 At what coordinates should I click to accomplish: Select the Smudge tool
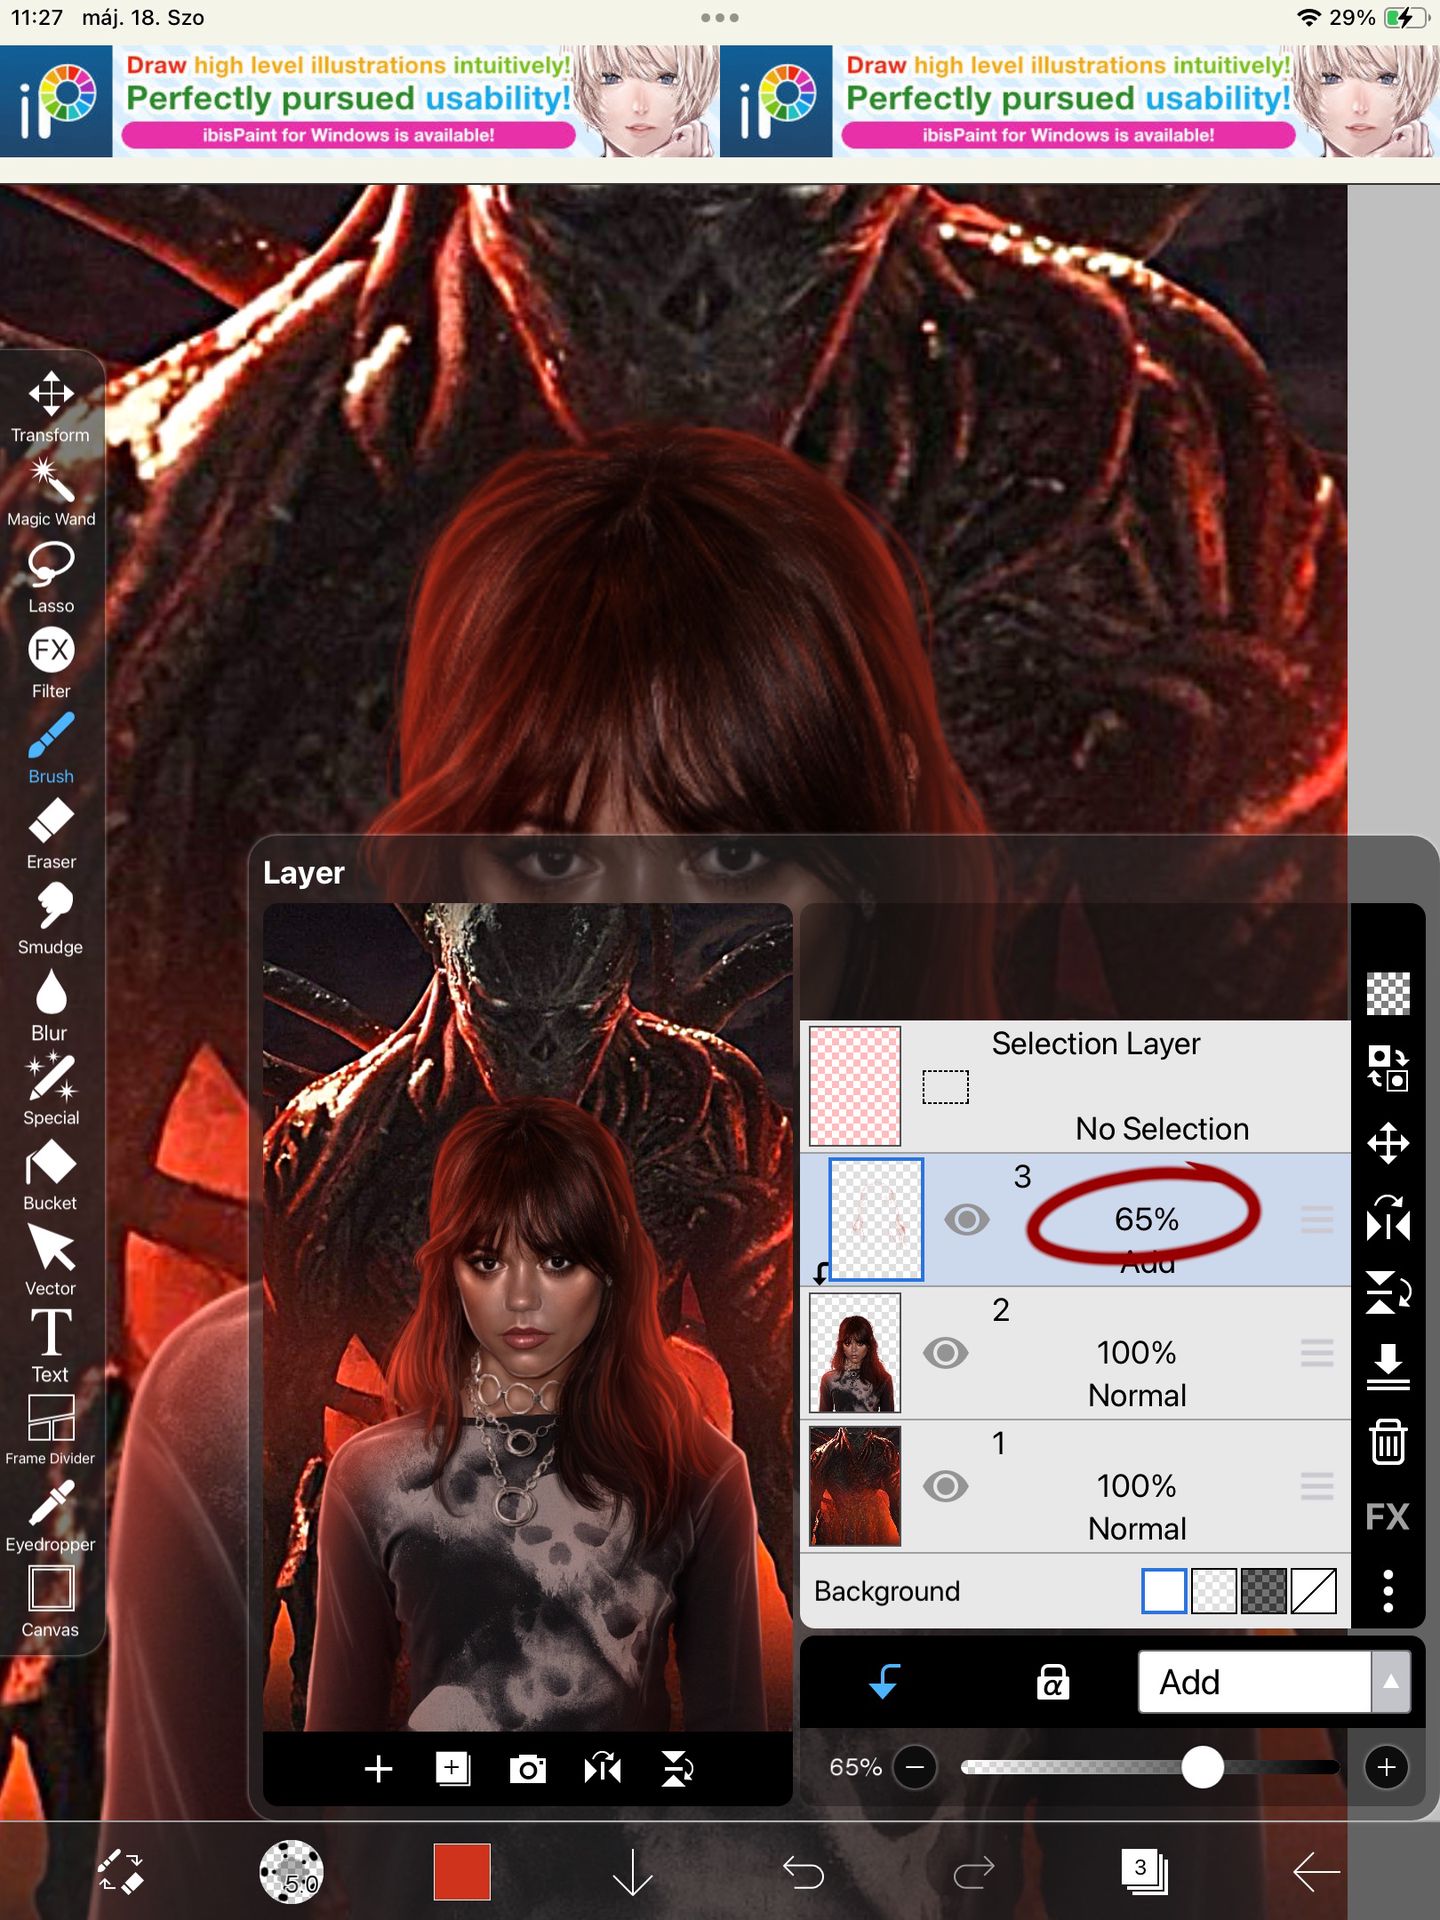[51, 918]
